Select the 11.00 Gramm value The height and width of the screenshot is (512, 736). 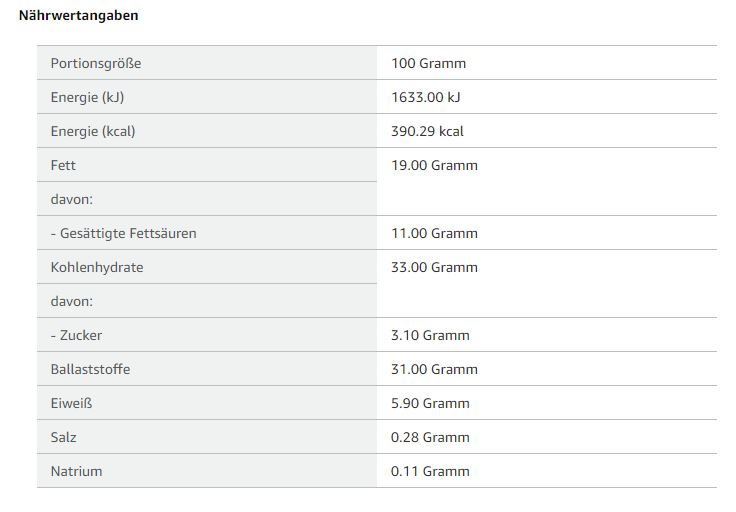tap(435, 233)
